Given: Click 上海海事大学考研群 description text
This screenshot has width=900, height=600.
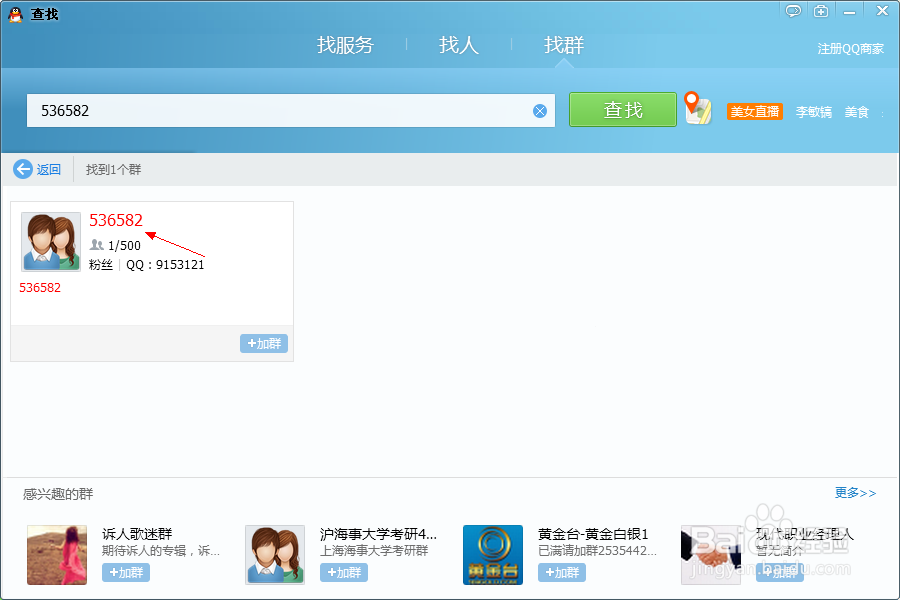Looking at the screenshot, I should pyautogui.click(x=374, y=551).
